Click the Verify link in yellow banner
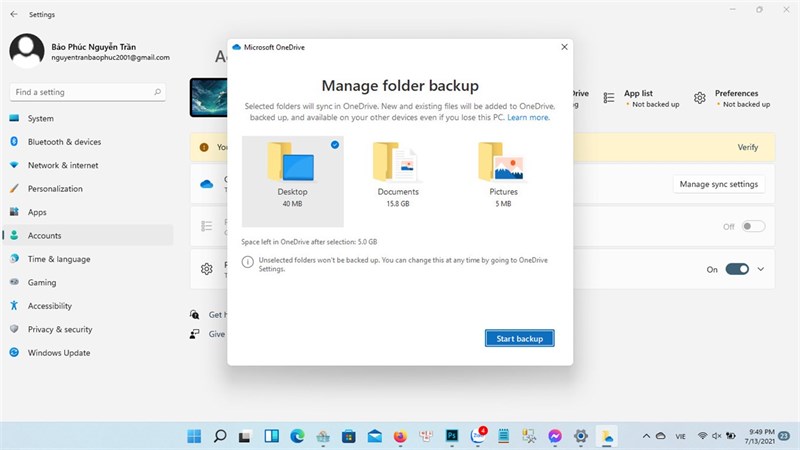Image resolution: width=800 pixels, height=450 pixels. (x=747, y=147)
